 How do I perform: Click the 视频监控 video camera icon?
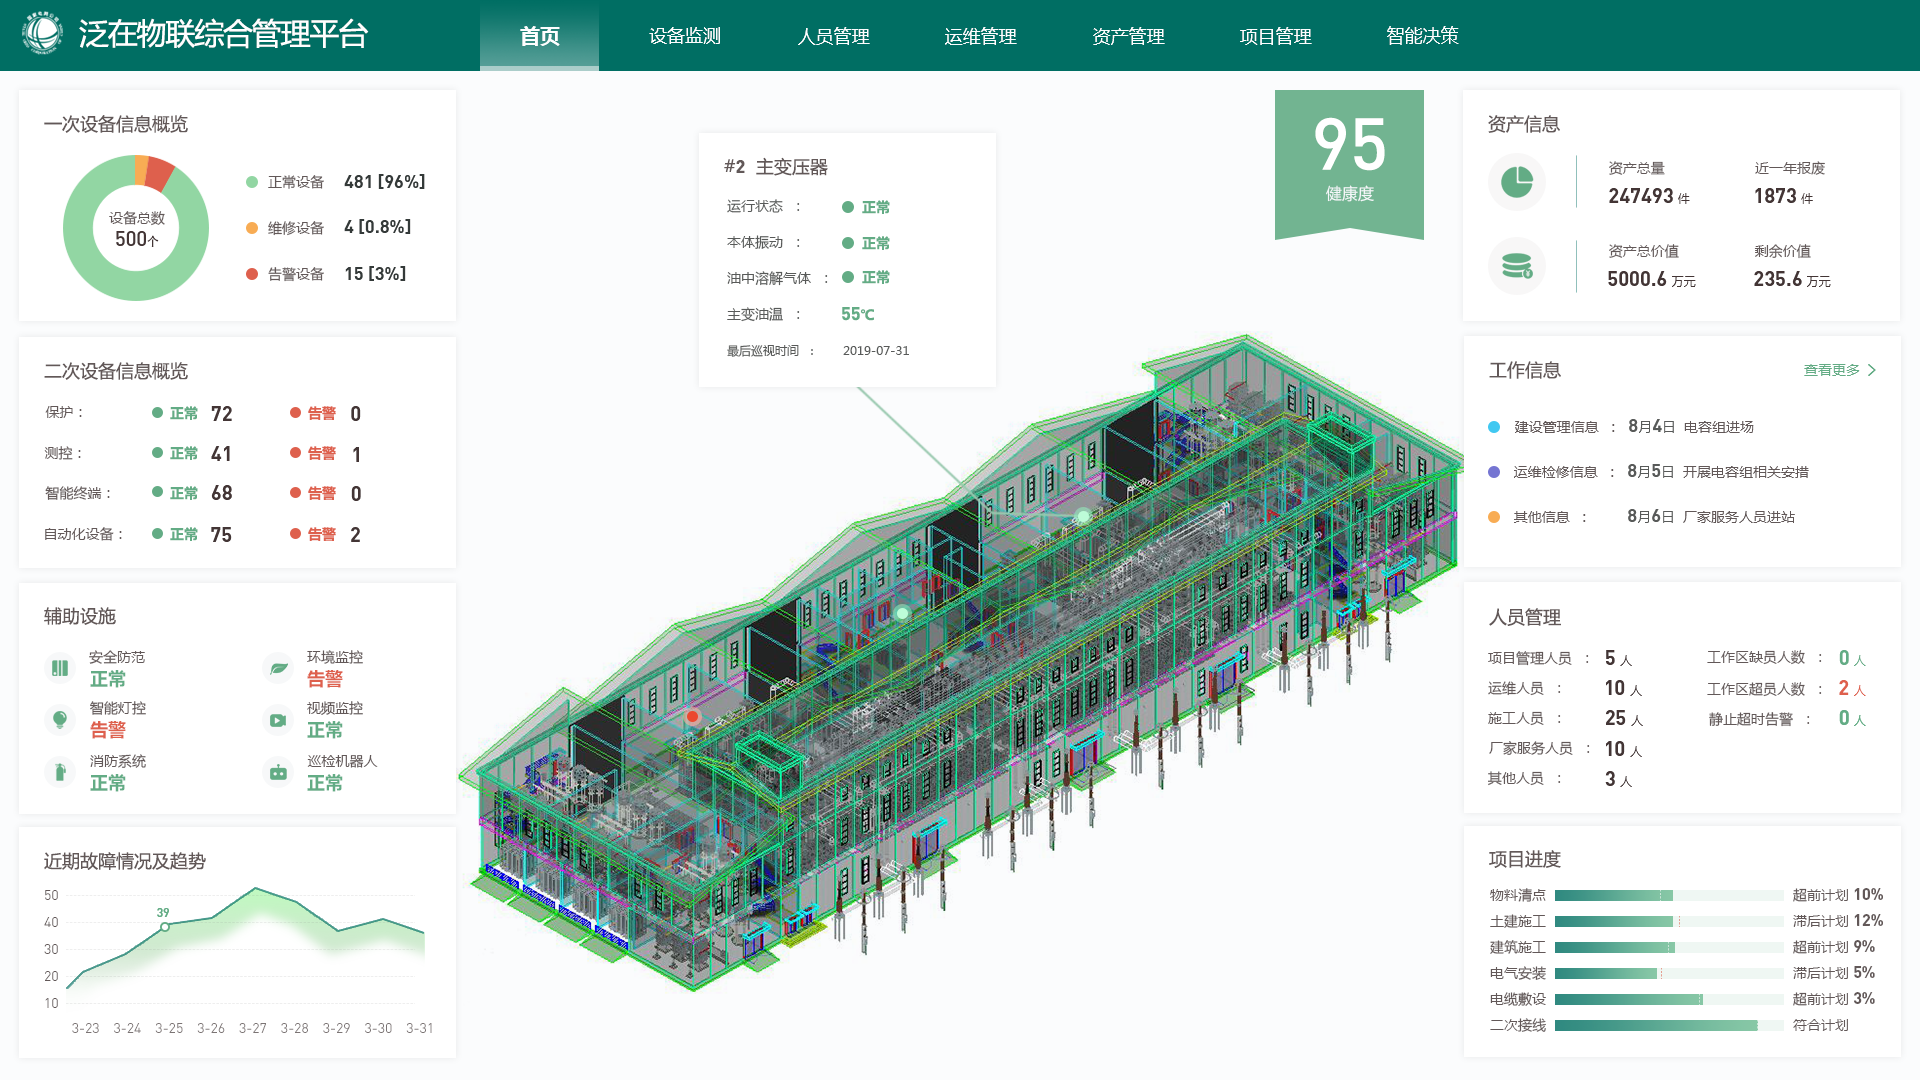[278, 719]
